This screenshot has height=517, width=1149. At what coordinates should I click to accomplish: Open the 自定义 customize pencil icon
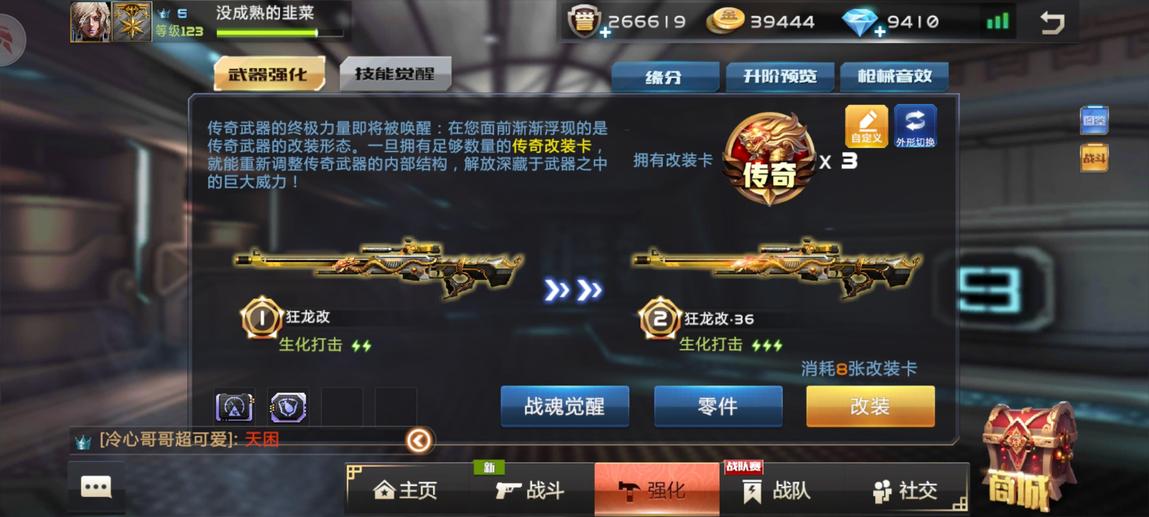click(866, 127)
